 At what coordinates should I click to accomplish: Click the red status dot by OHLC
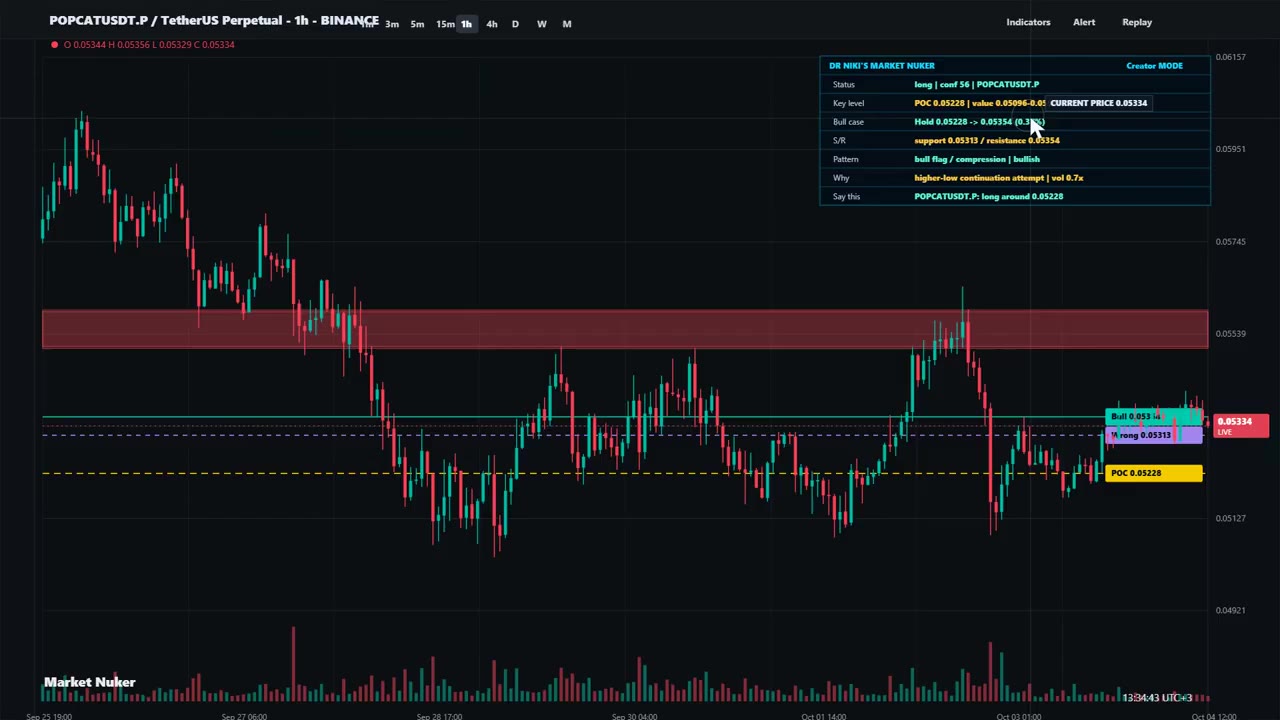click(x=54, y=44)
